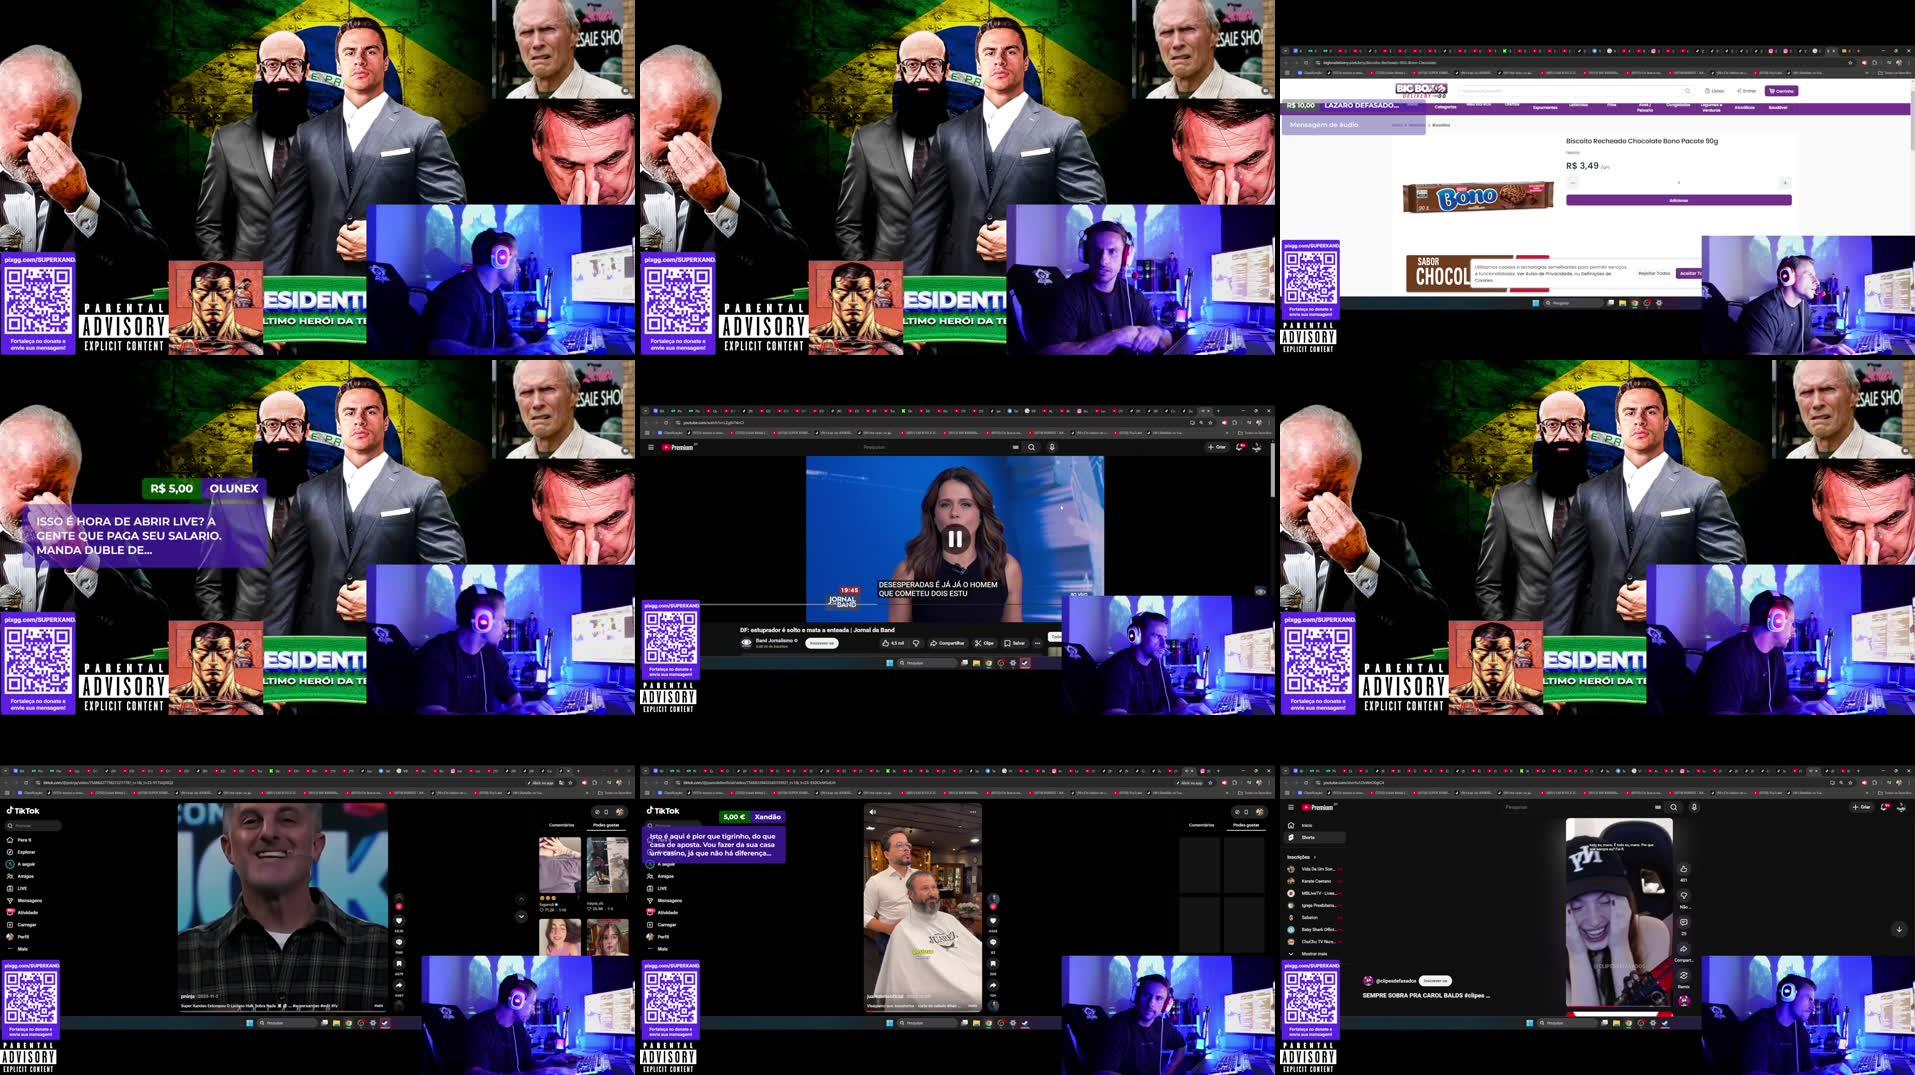Click the Windows Start button on the taskbar

click(1530, 1023)
